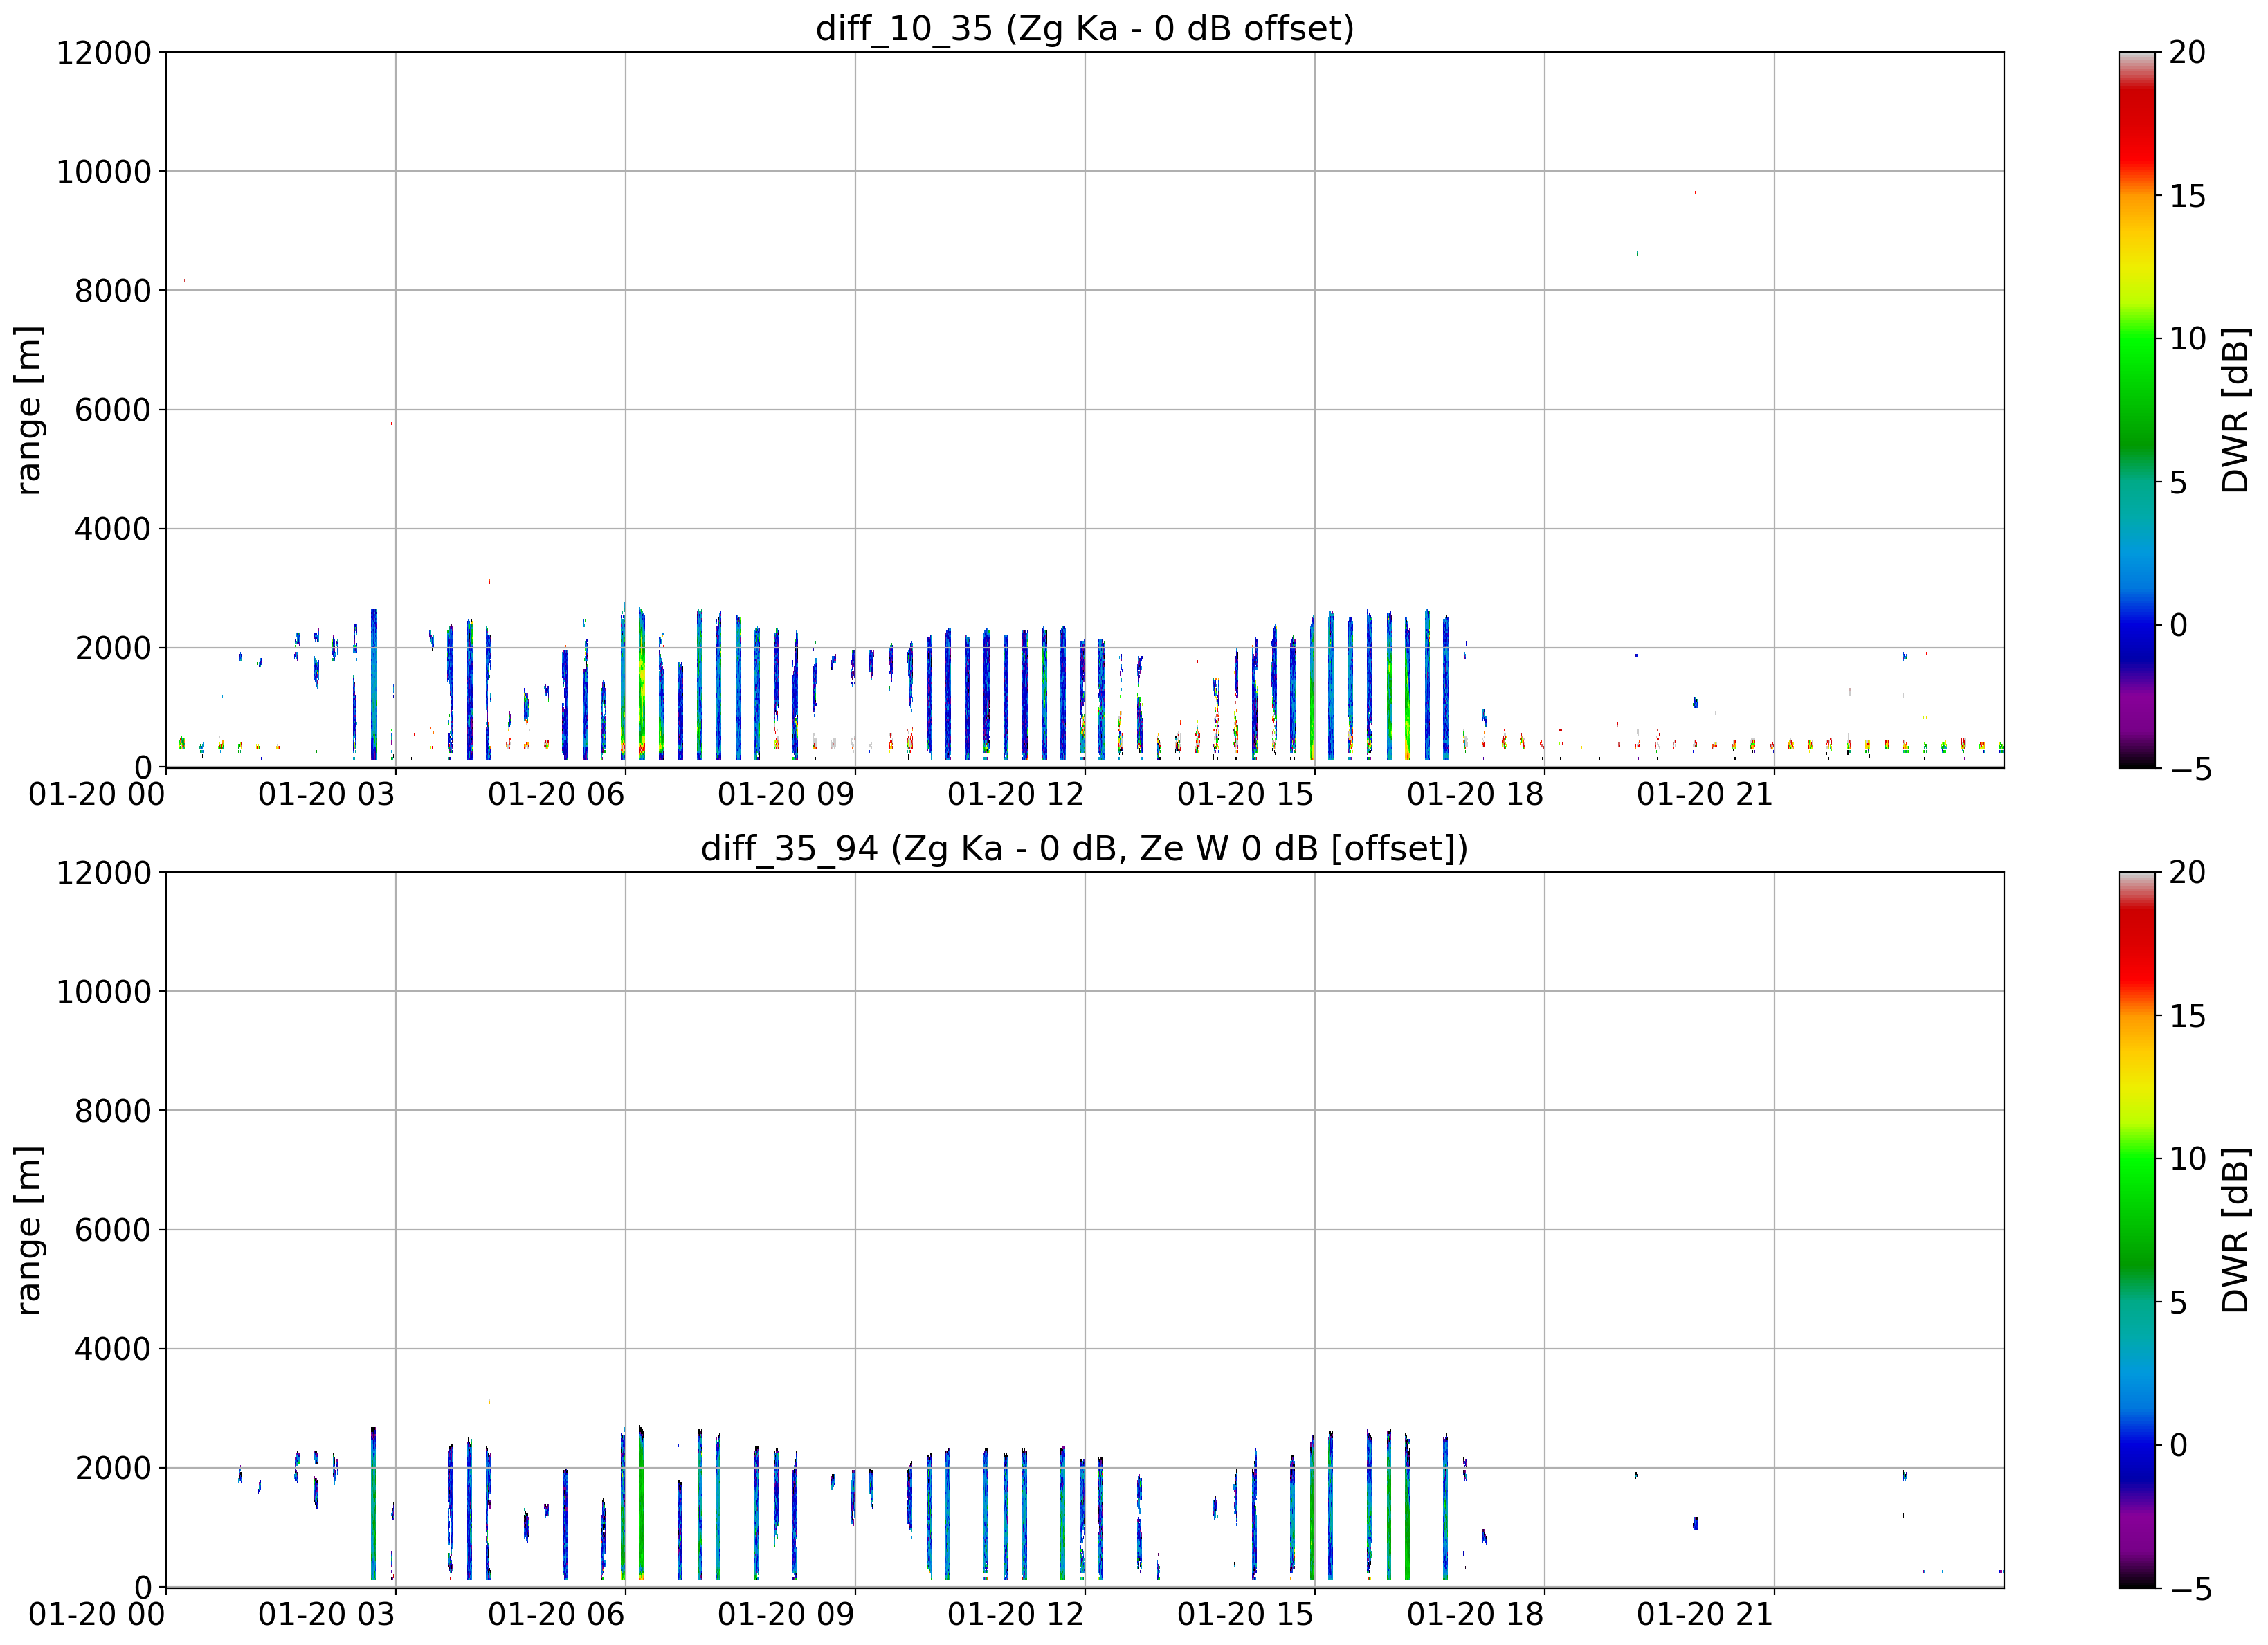Click the '01-20 12' time tick under the diff_10_35 plot
Screen dimensions: 2268x1645
[x=1016, y=795]
